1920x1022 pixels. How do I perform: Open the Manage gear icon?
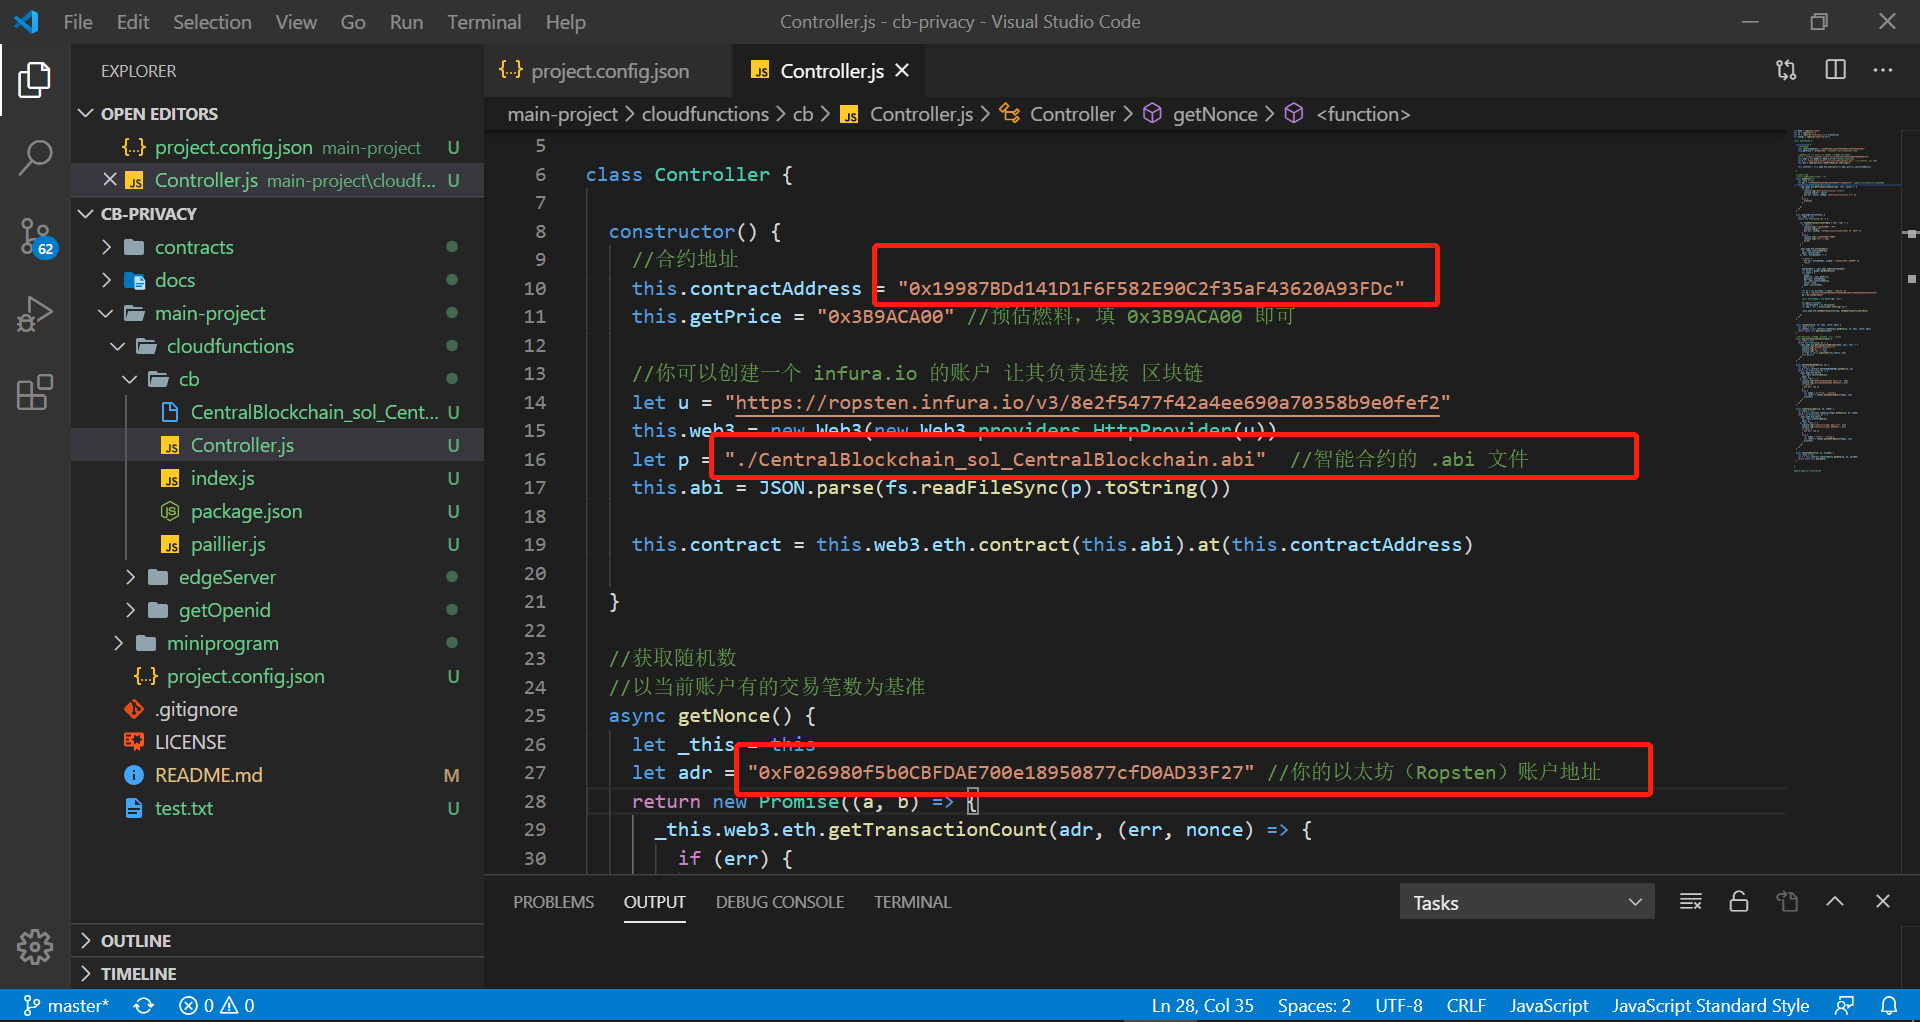pyautogui.click(x=35, y=945)
